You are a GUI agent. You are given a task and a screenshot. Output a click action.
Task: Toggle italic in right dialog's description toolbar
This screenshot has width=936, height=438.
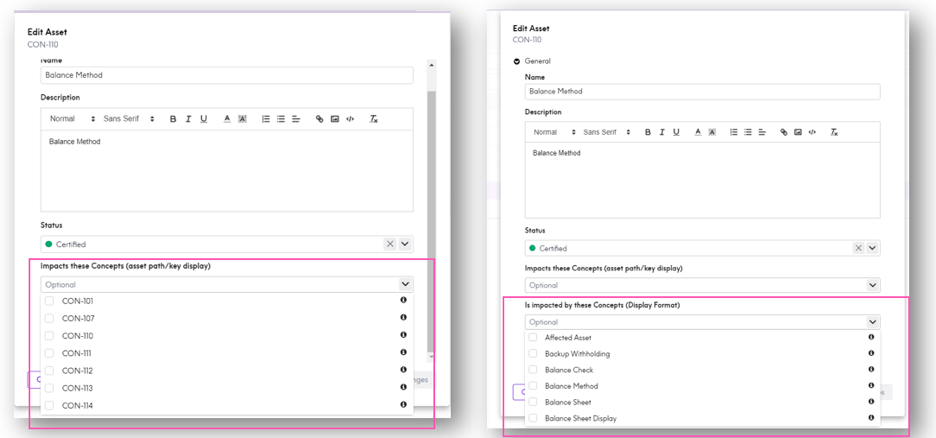click(662, 132)
